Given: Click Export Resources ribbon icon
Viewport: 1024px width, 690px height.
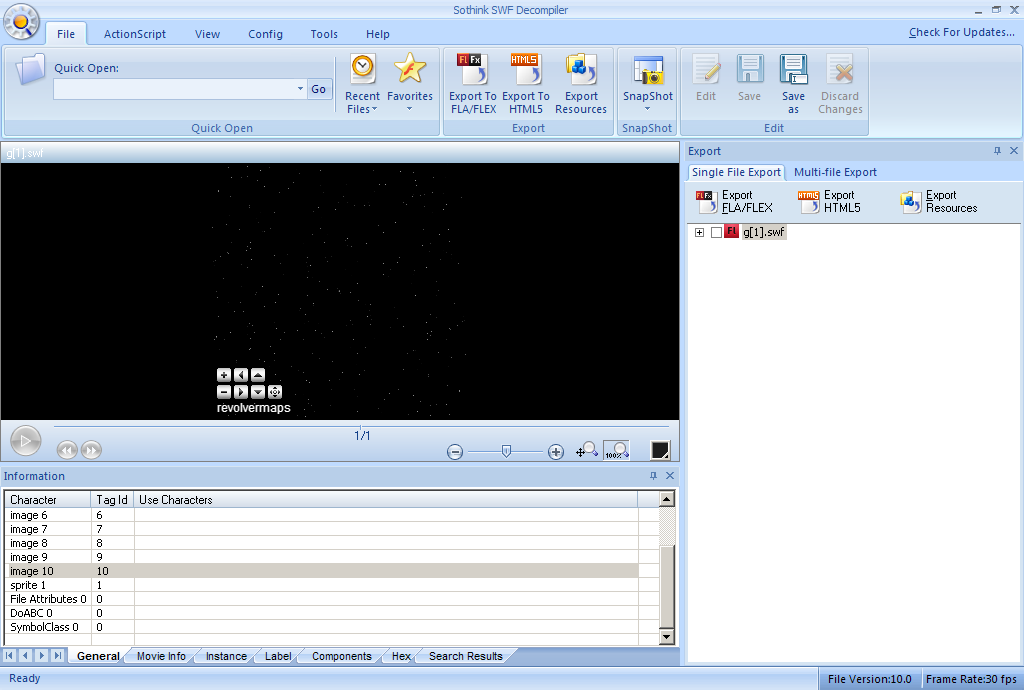Looking at the screenshot, I should tap(581, 84).
